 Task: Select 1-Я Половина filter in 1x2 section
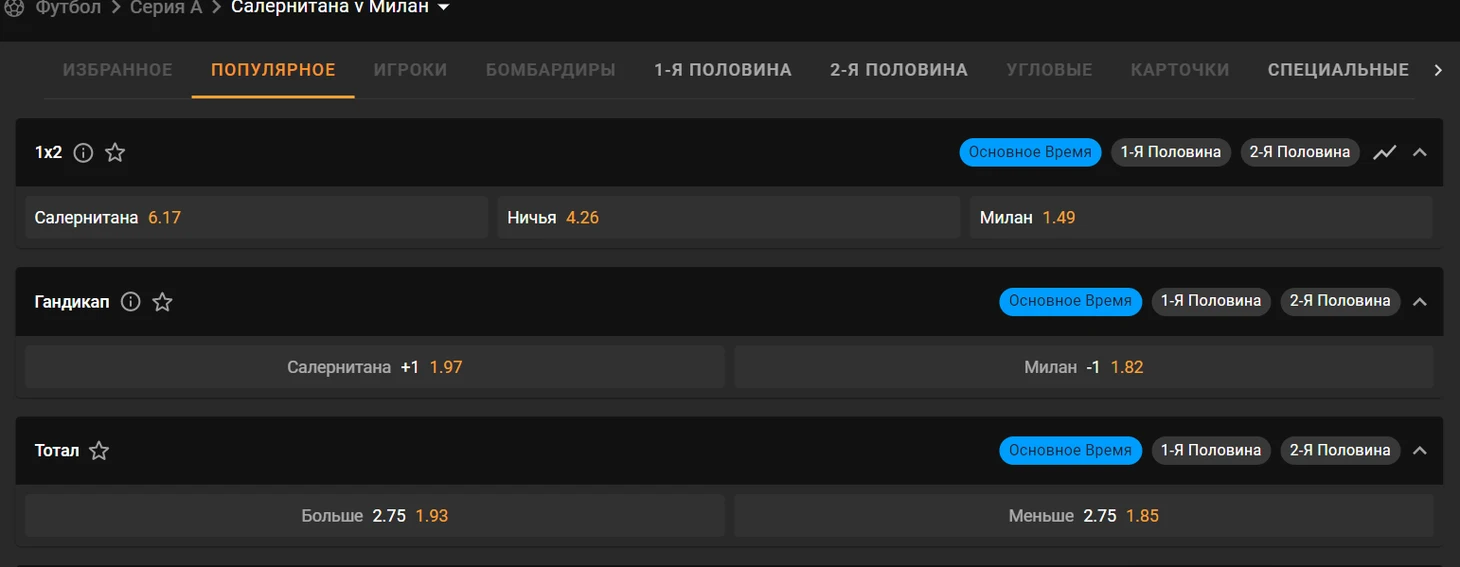(x=1170, y=152)
